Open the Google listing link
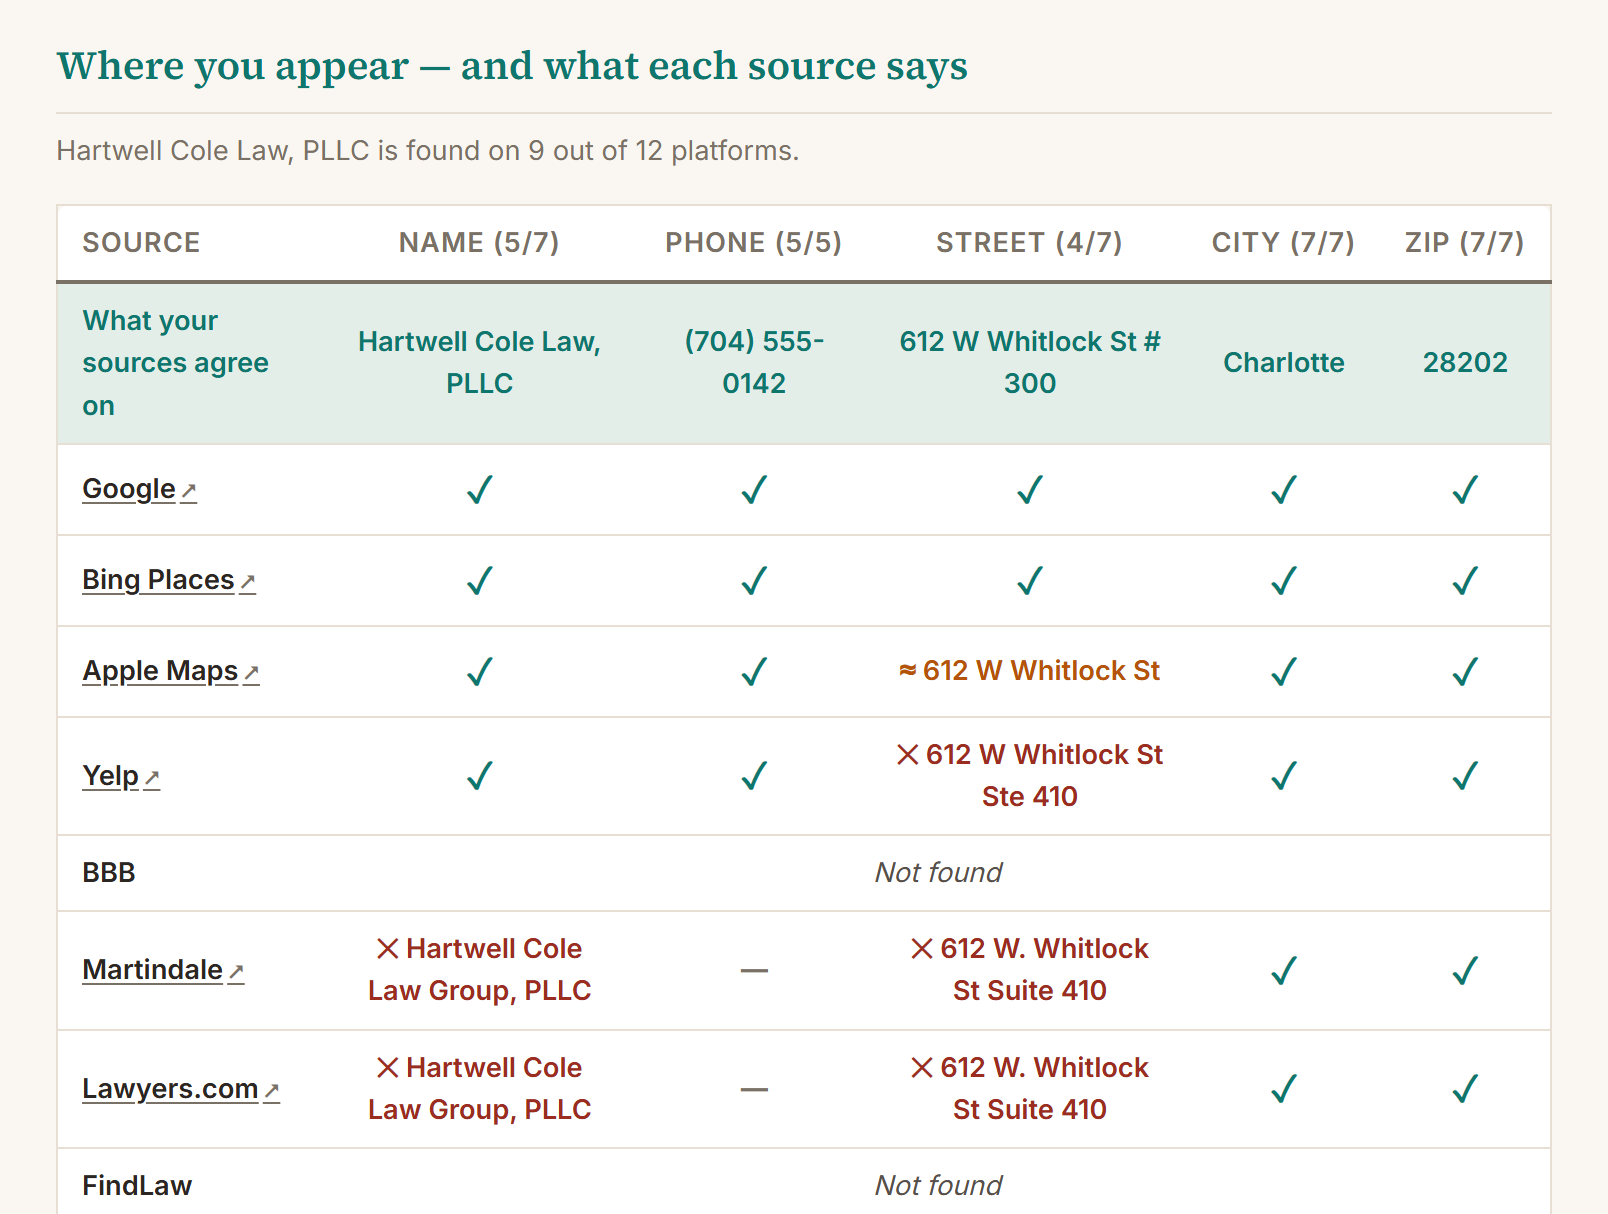The height and width of the screenshot is (1214, 1608). (139, 489)
